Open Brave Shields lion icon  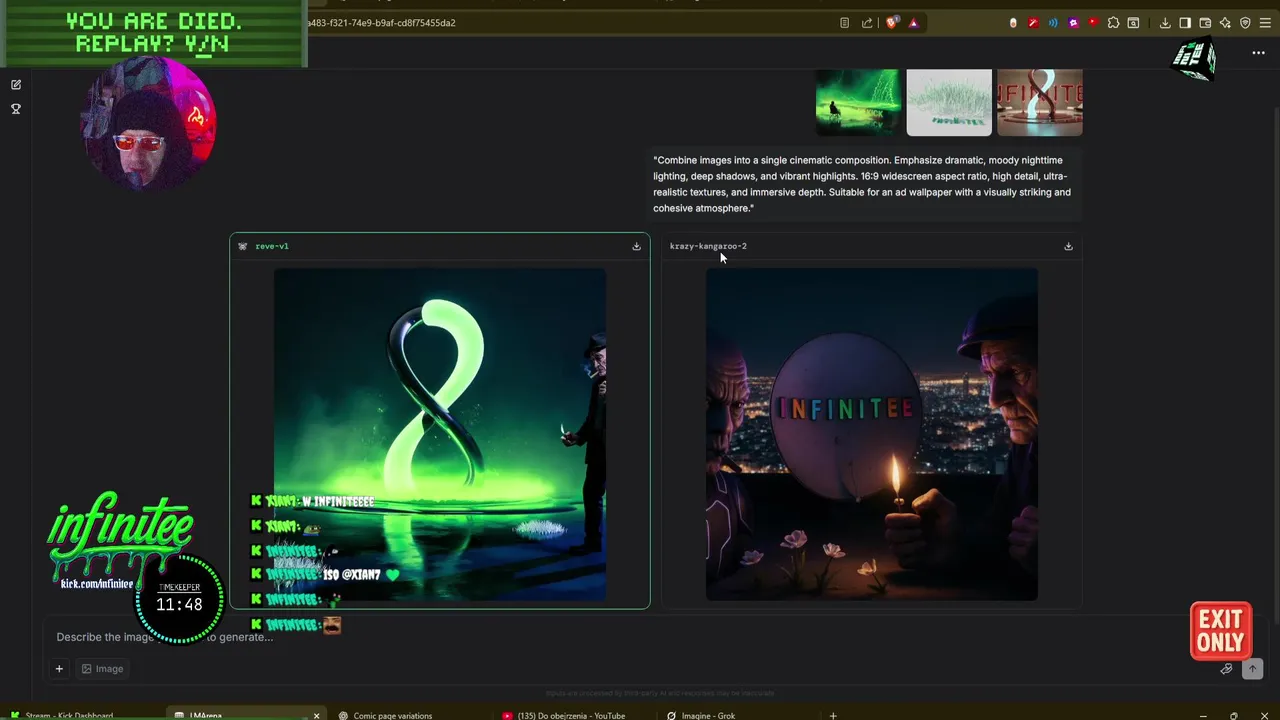coord(892,23)
